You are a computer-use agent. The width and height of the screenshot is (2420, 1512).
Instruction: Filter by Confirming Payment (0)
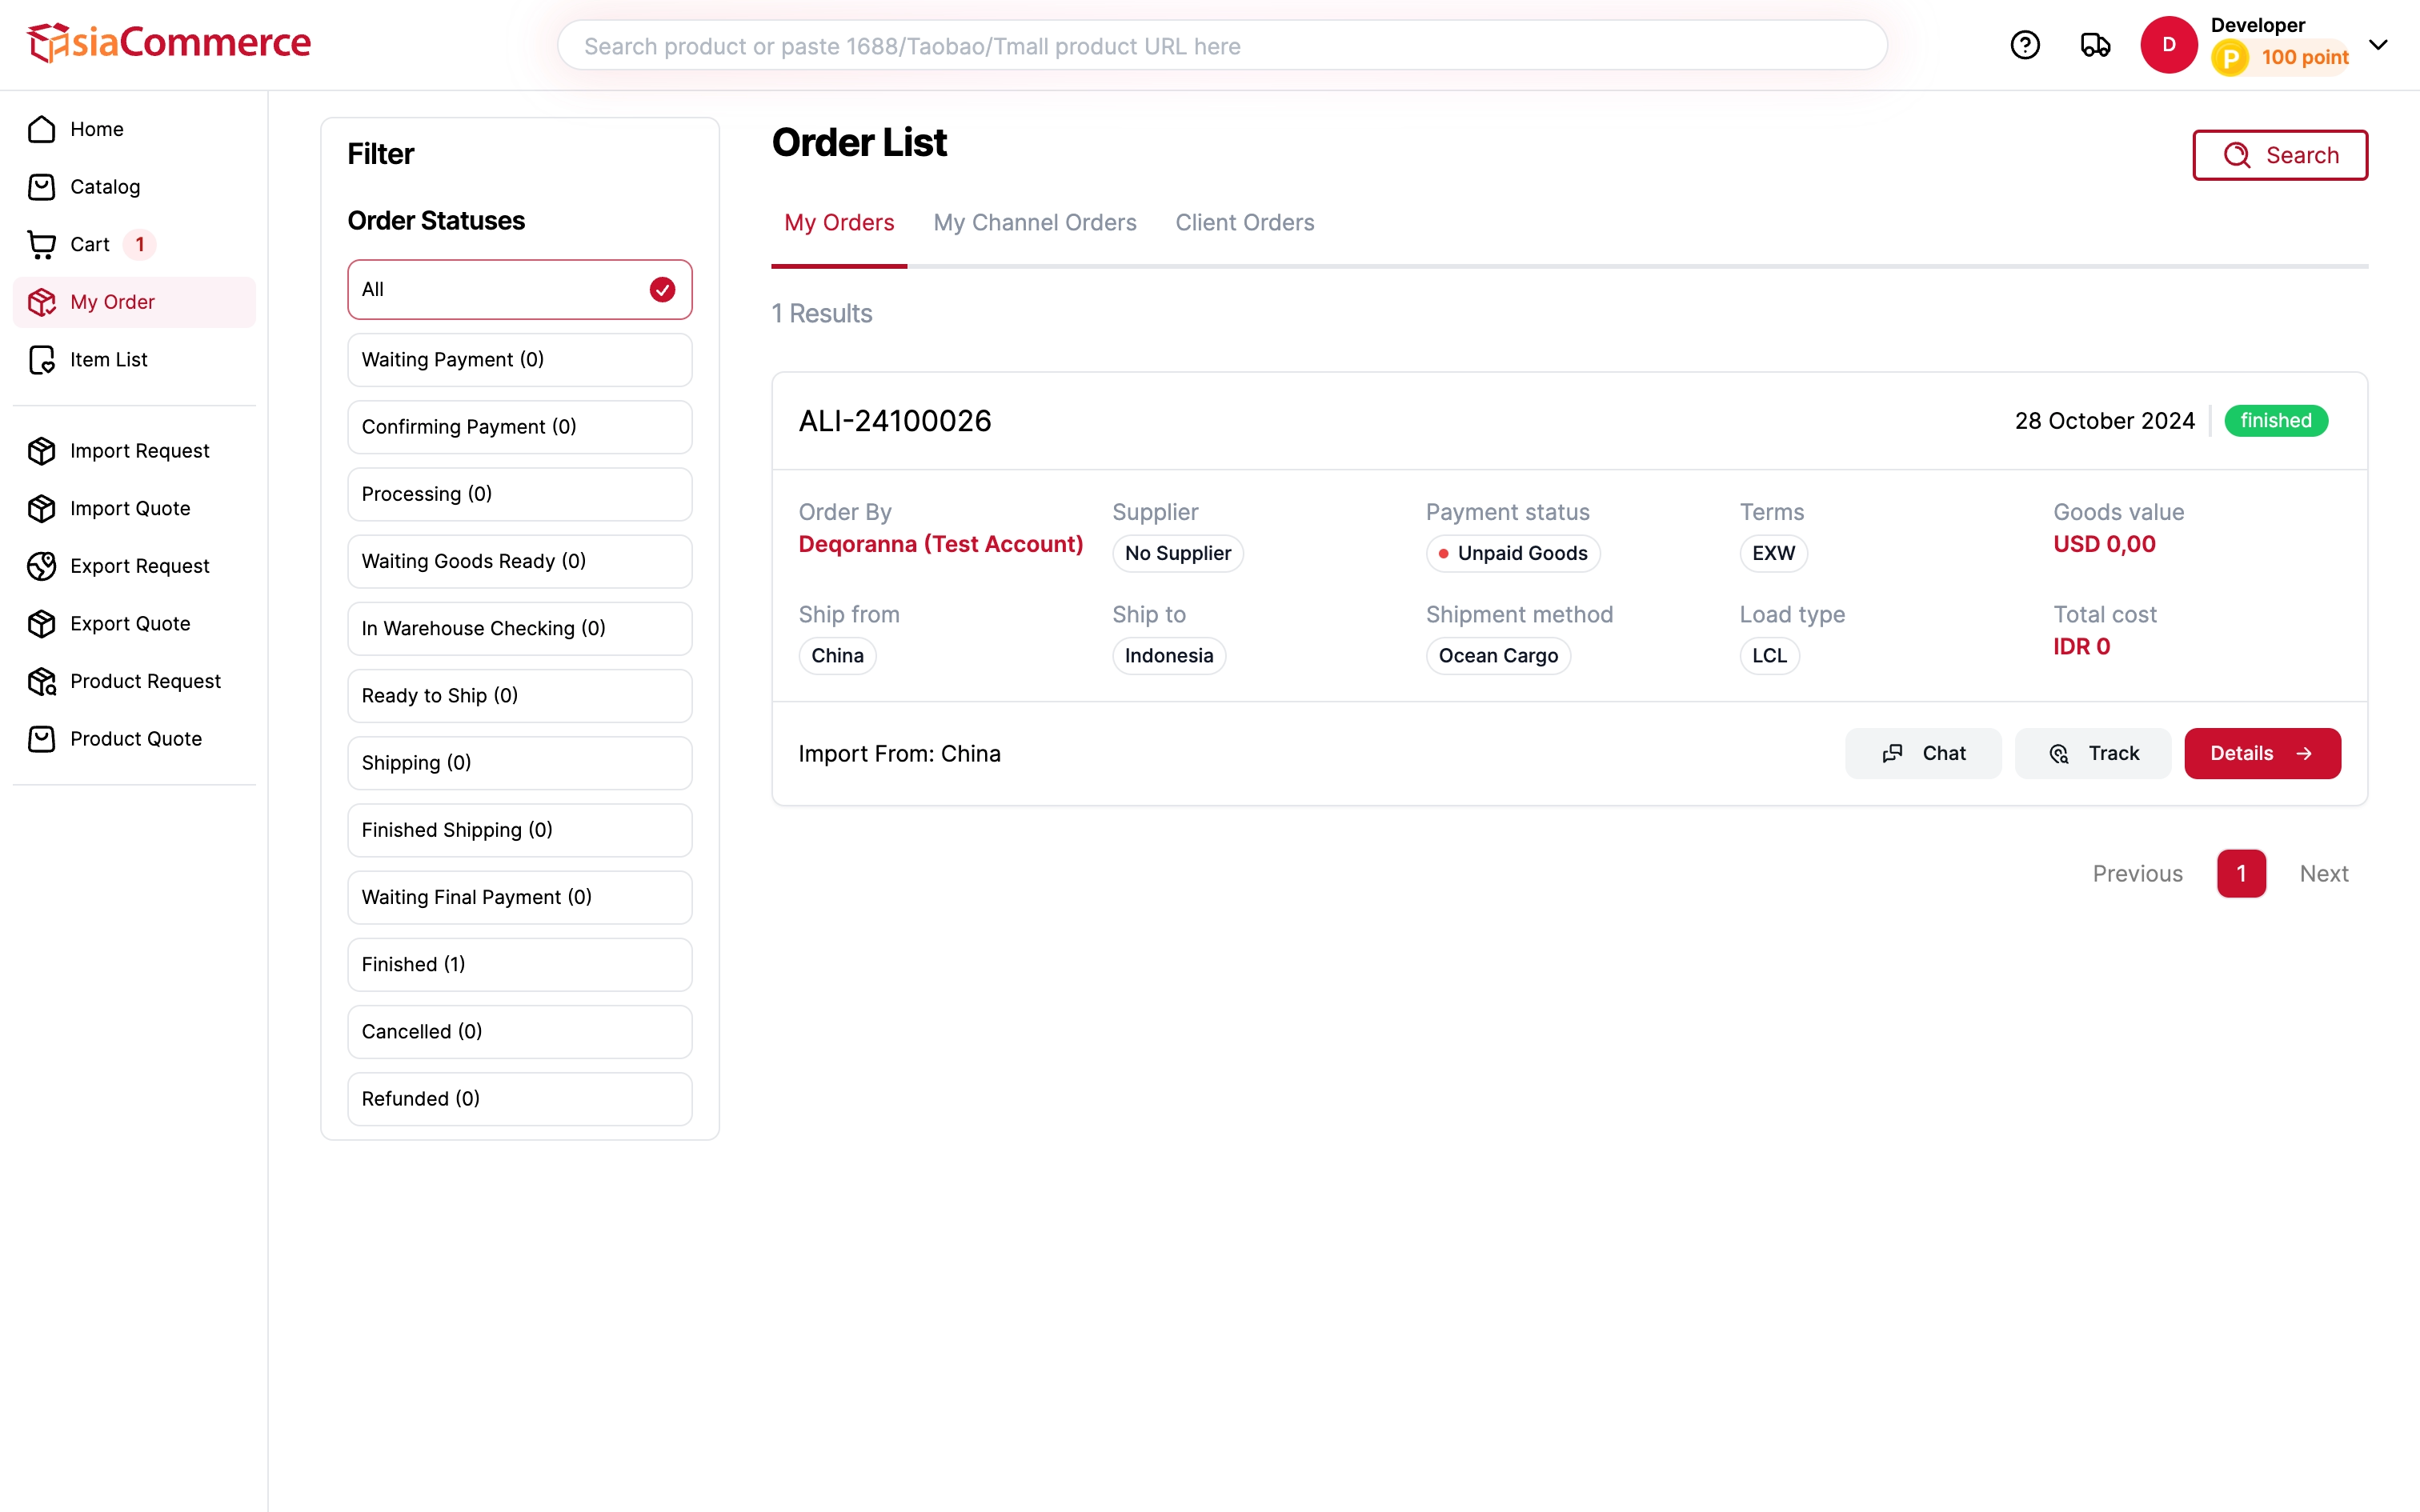[x=519, y=426]
